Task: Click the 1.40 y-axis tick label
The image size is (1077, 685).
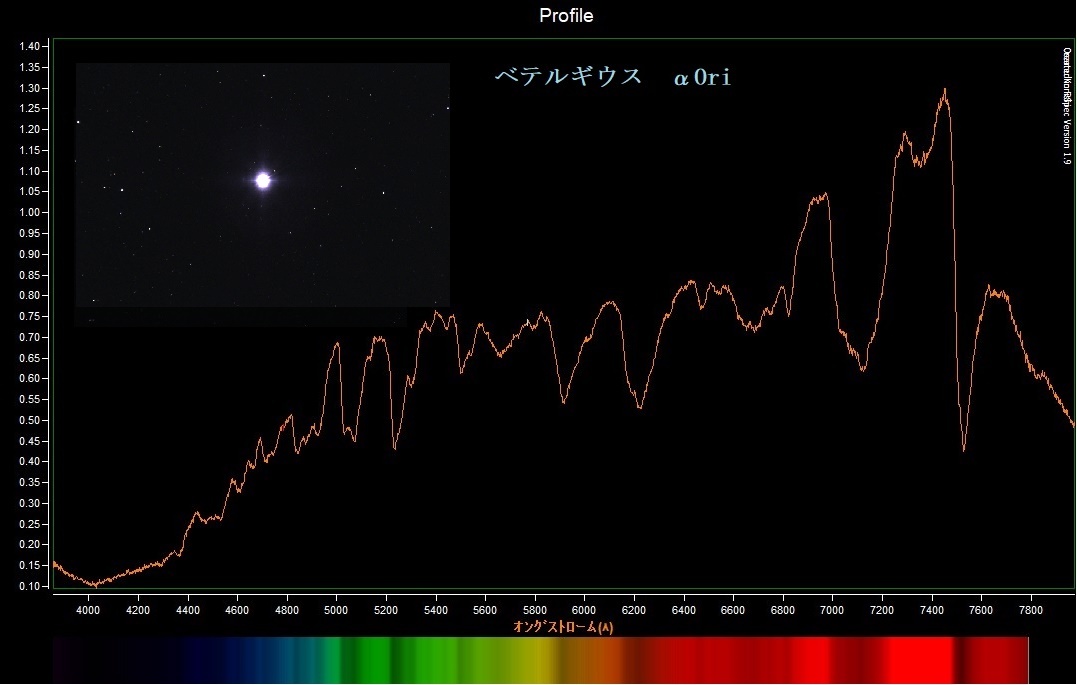Action: pyautogui.click(x=30, y=47)
